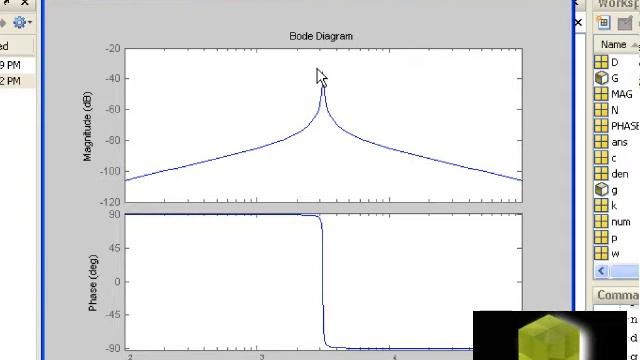Click the den variable name text
This screenshot has height=360, width=640.
620,174
